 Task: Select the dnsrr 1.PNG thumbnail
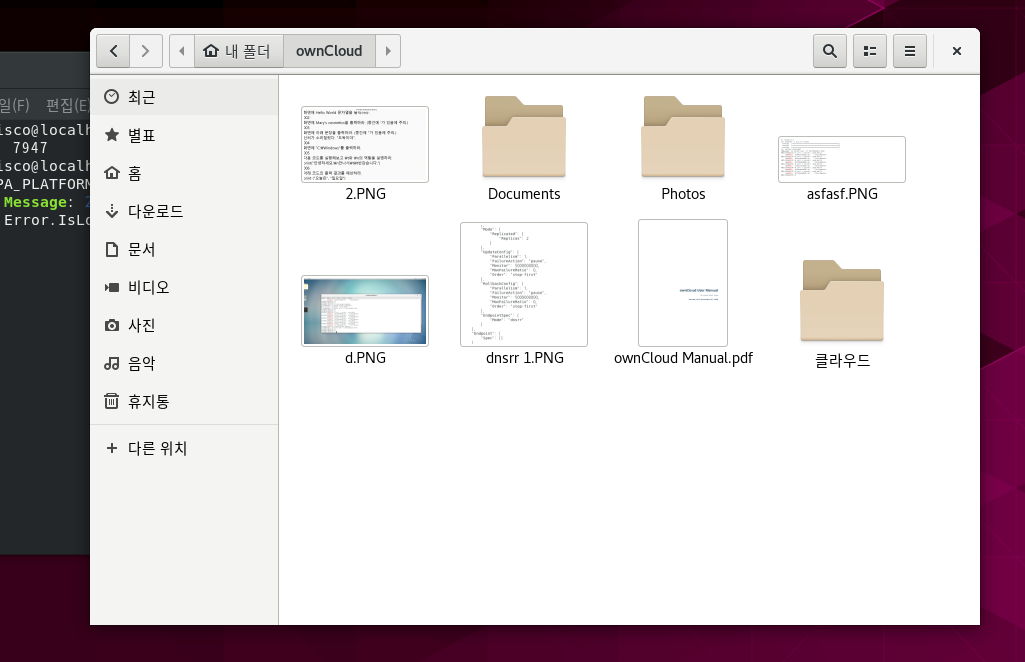pos(524,284)
